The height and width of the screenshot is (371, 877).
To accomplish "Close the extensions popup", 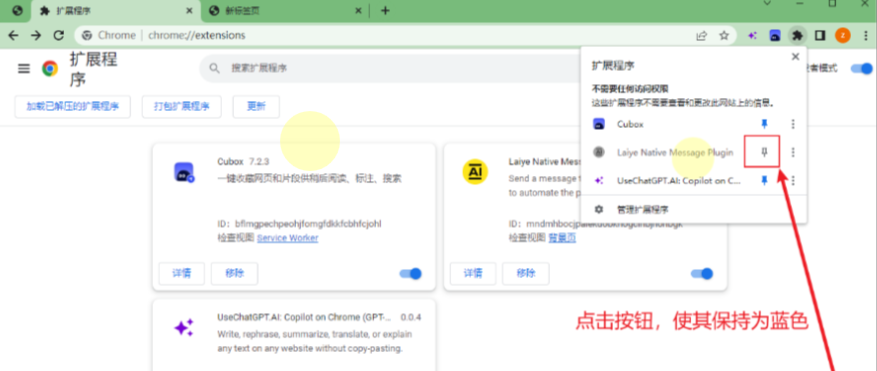I will 795,57.
